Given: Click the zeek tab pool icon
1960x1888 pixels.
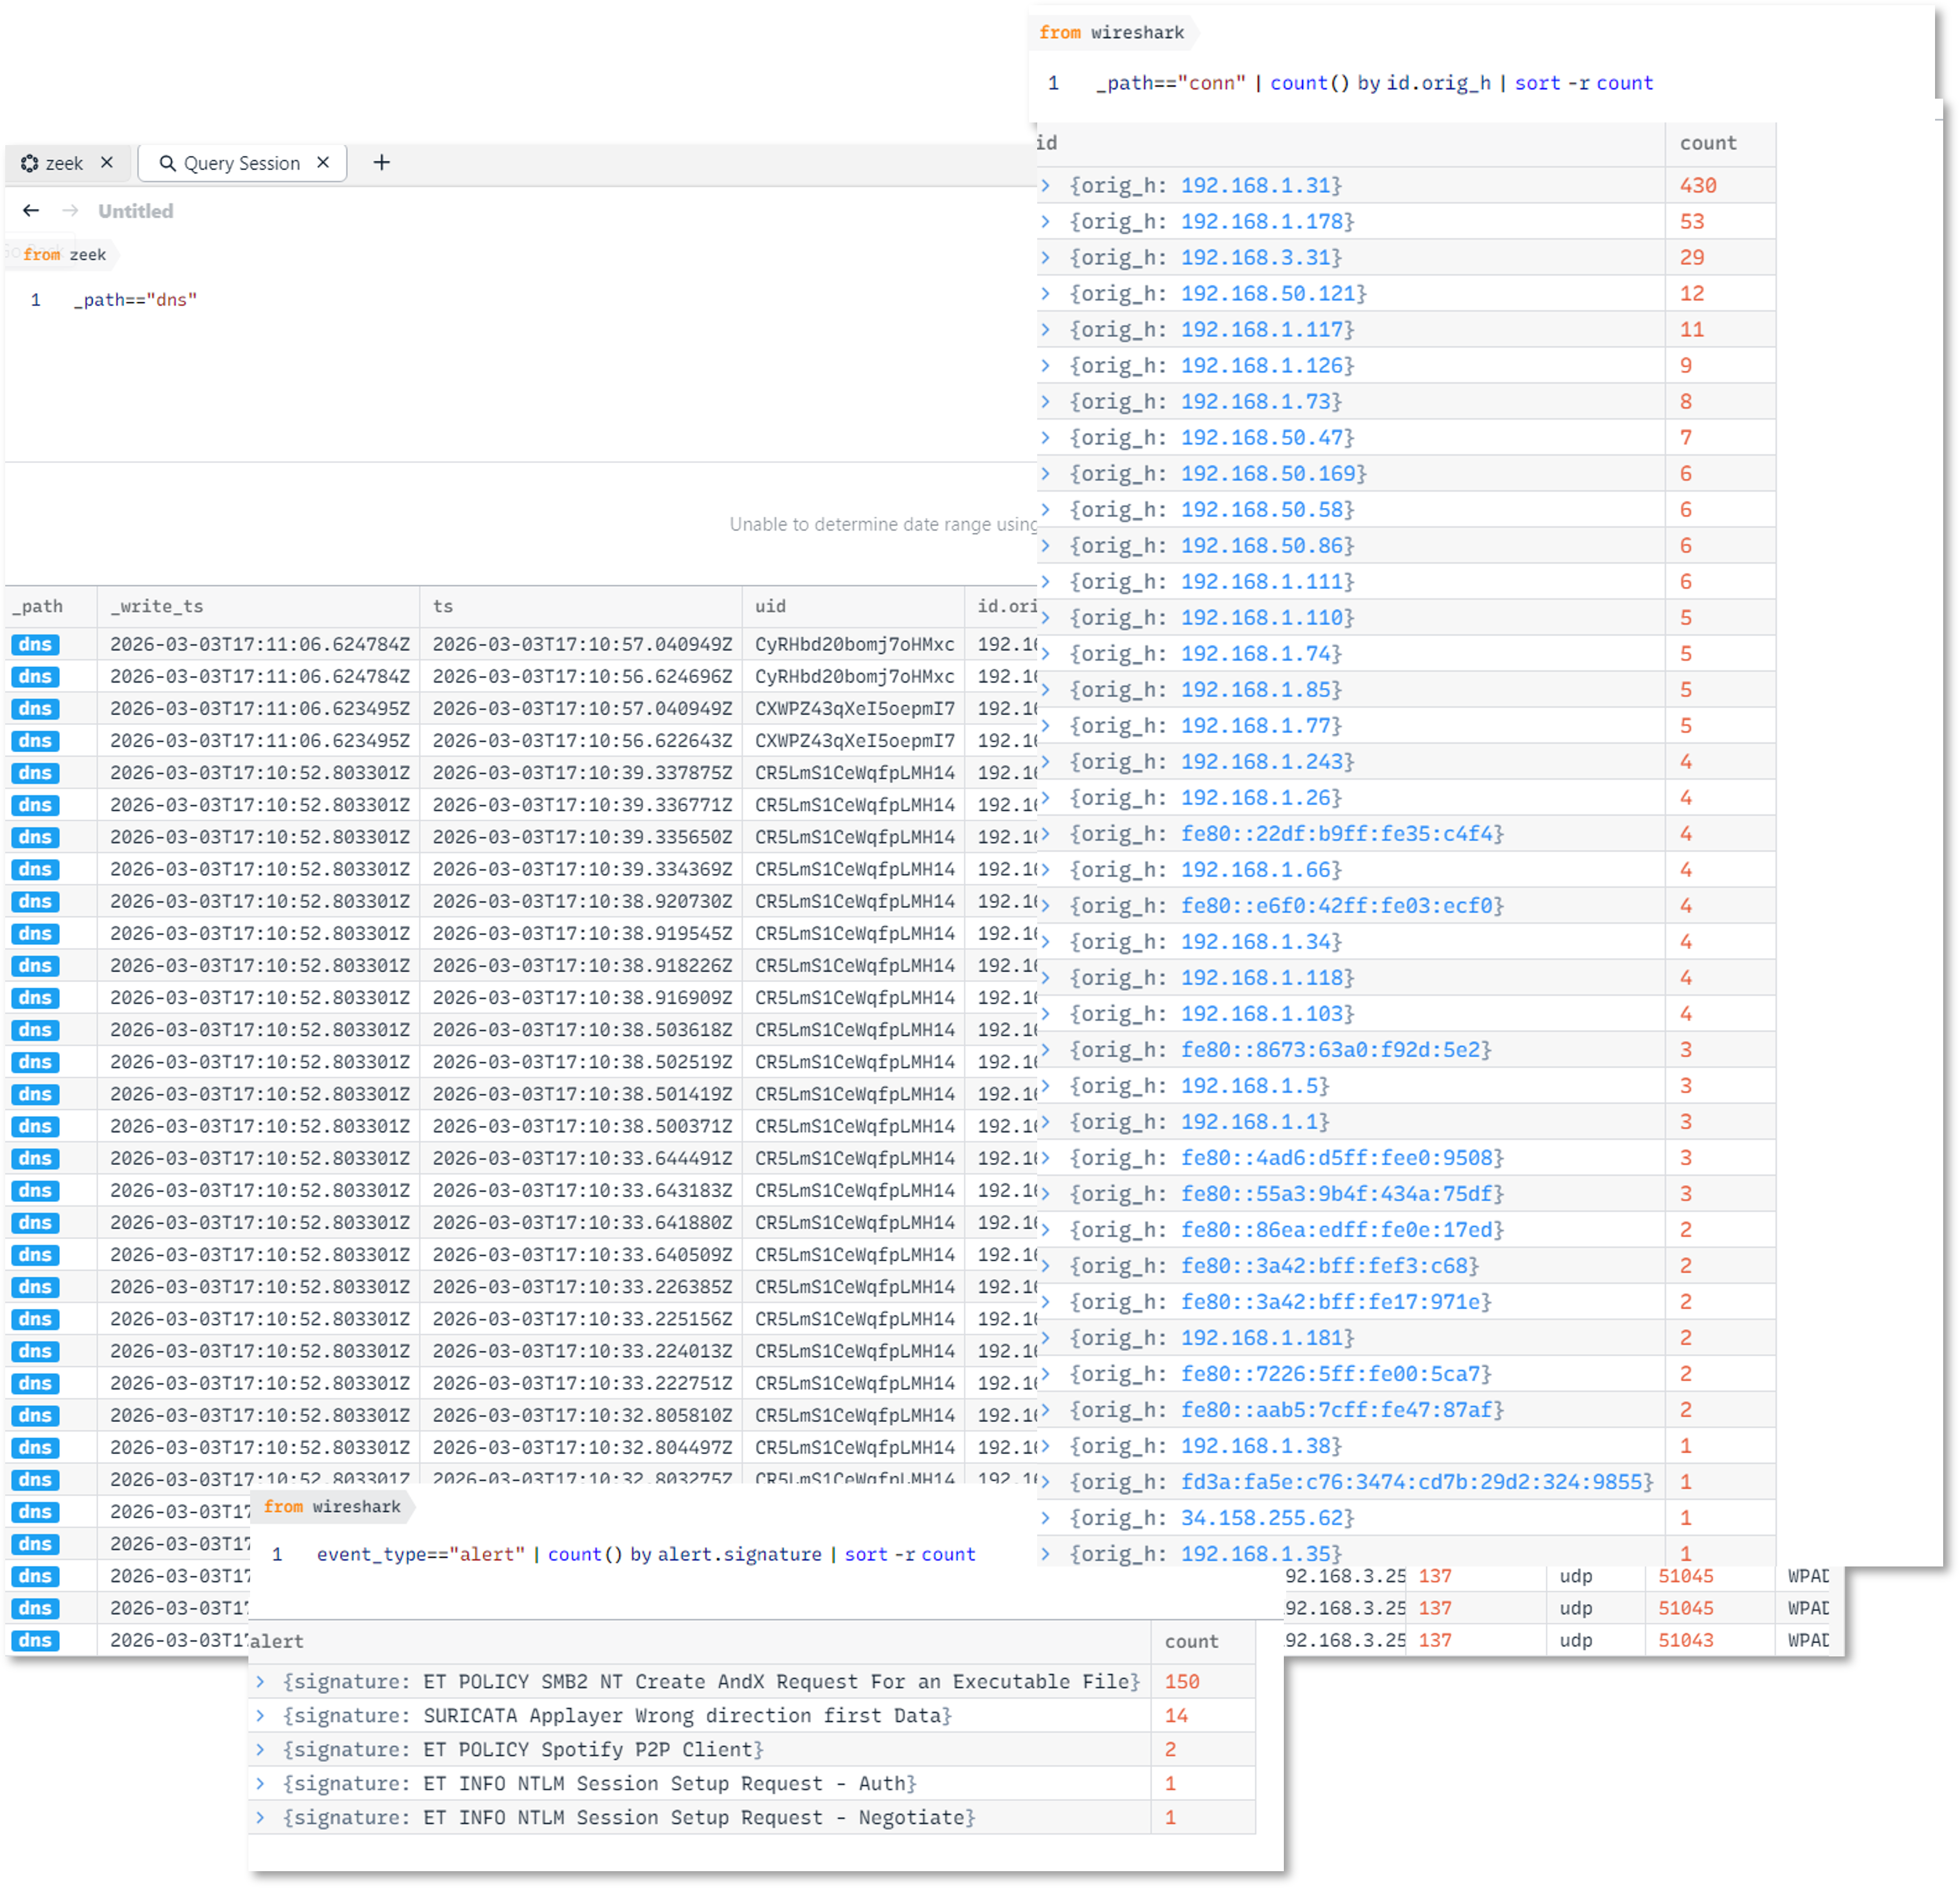Looking at the screenshot, I should [x=30, y=163].
